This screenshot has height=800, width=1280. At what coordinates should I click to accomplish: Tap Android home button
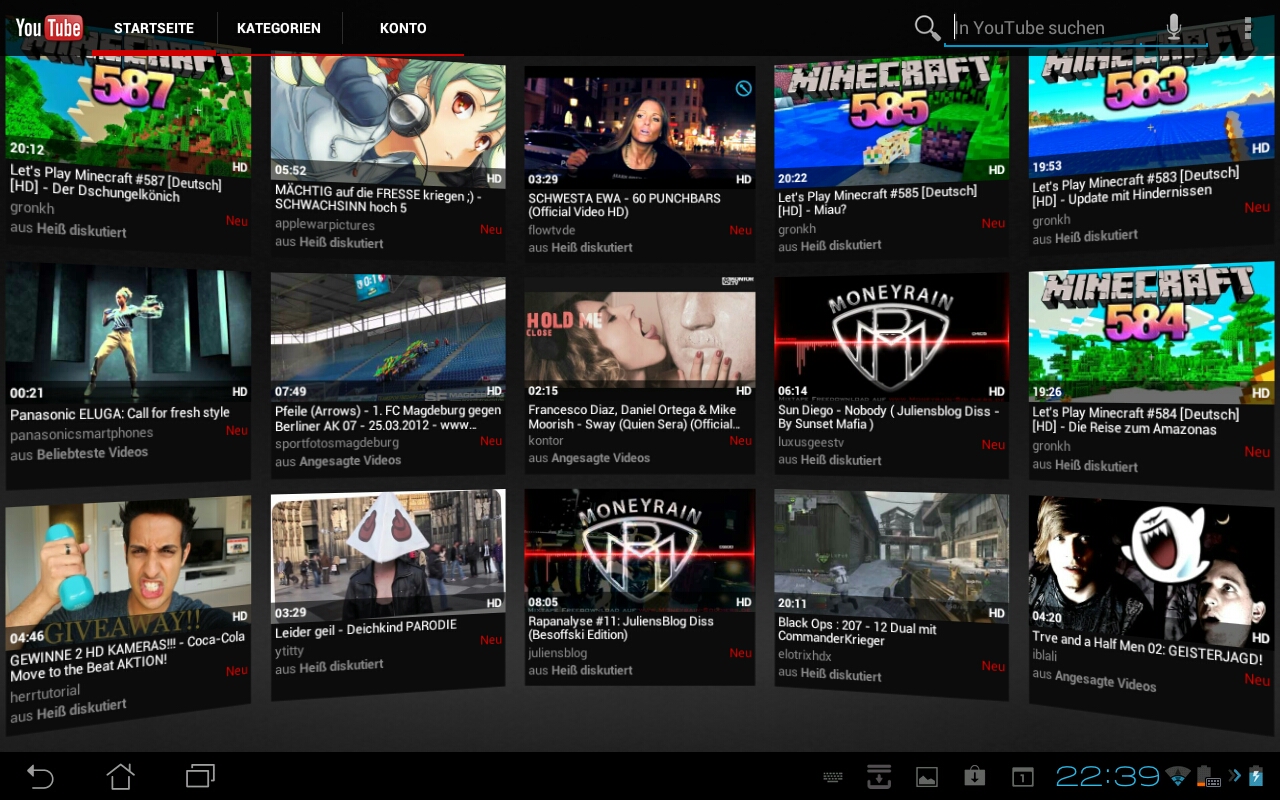pos(120,776)
